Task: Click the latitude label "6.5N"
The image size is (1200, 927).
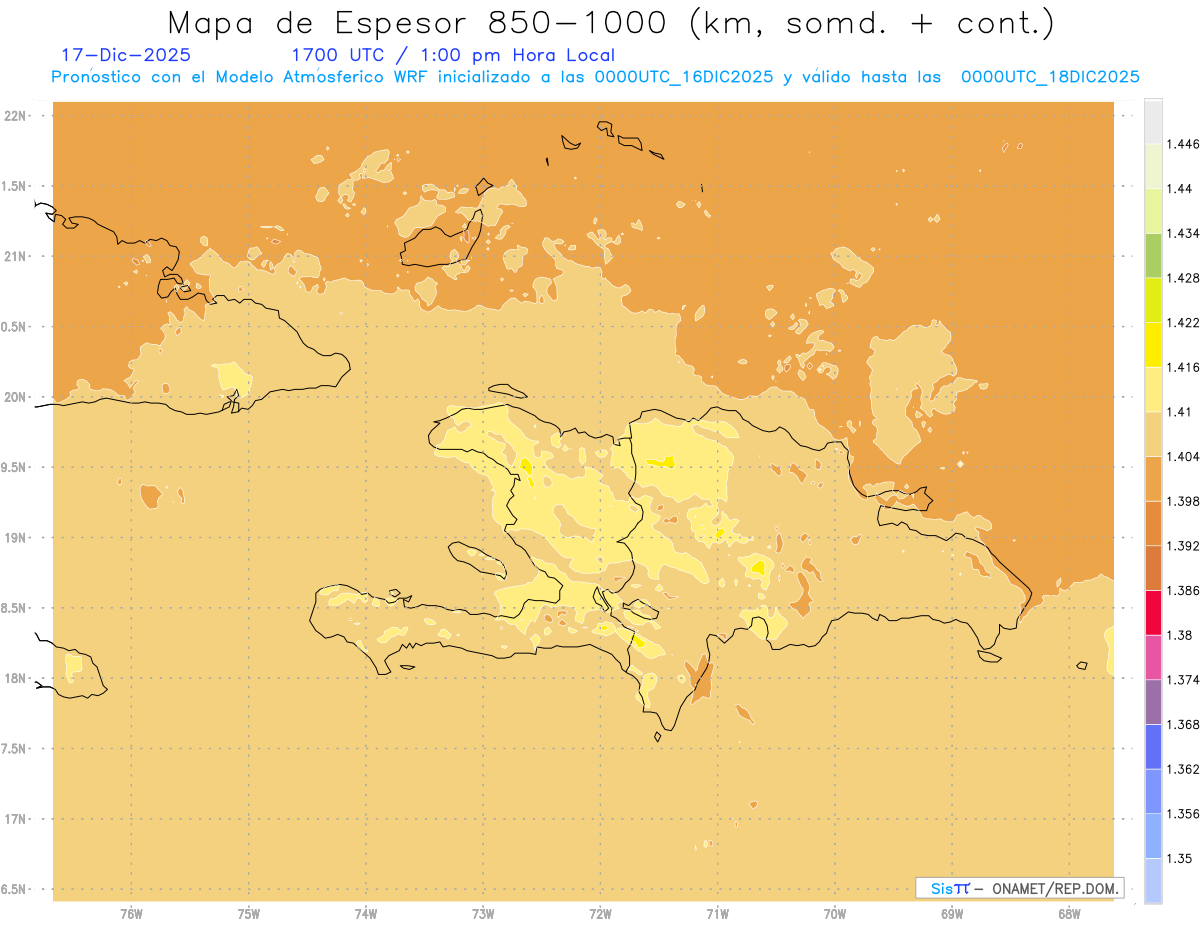Action: coord(15,890)
